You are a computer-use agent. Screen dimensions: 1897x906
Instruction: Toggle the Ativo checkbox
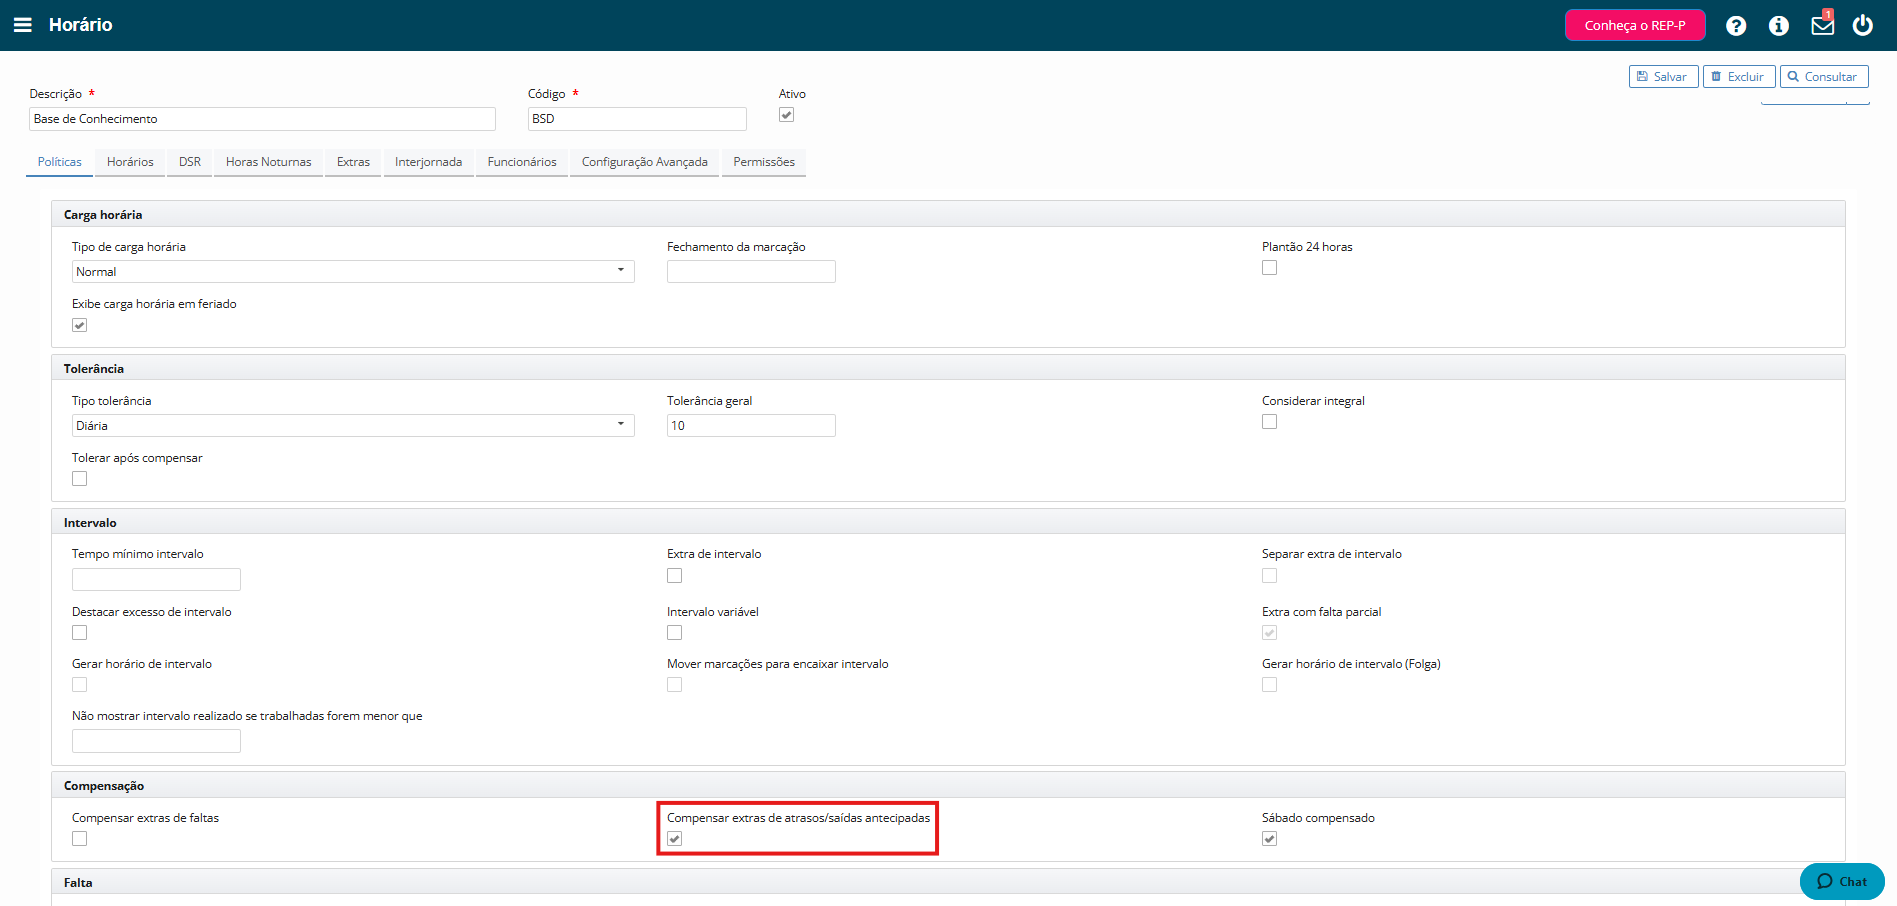click(x=787, y=115)
